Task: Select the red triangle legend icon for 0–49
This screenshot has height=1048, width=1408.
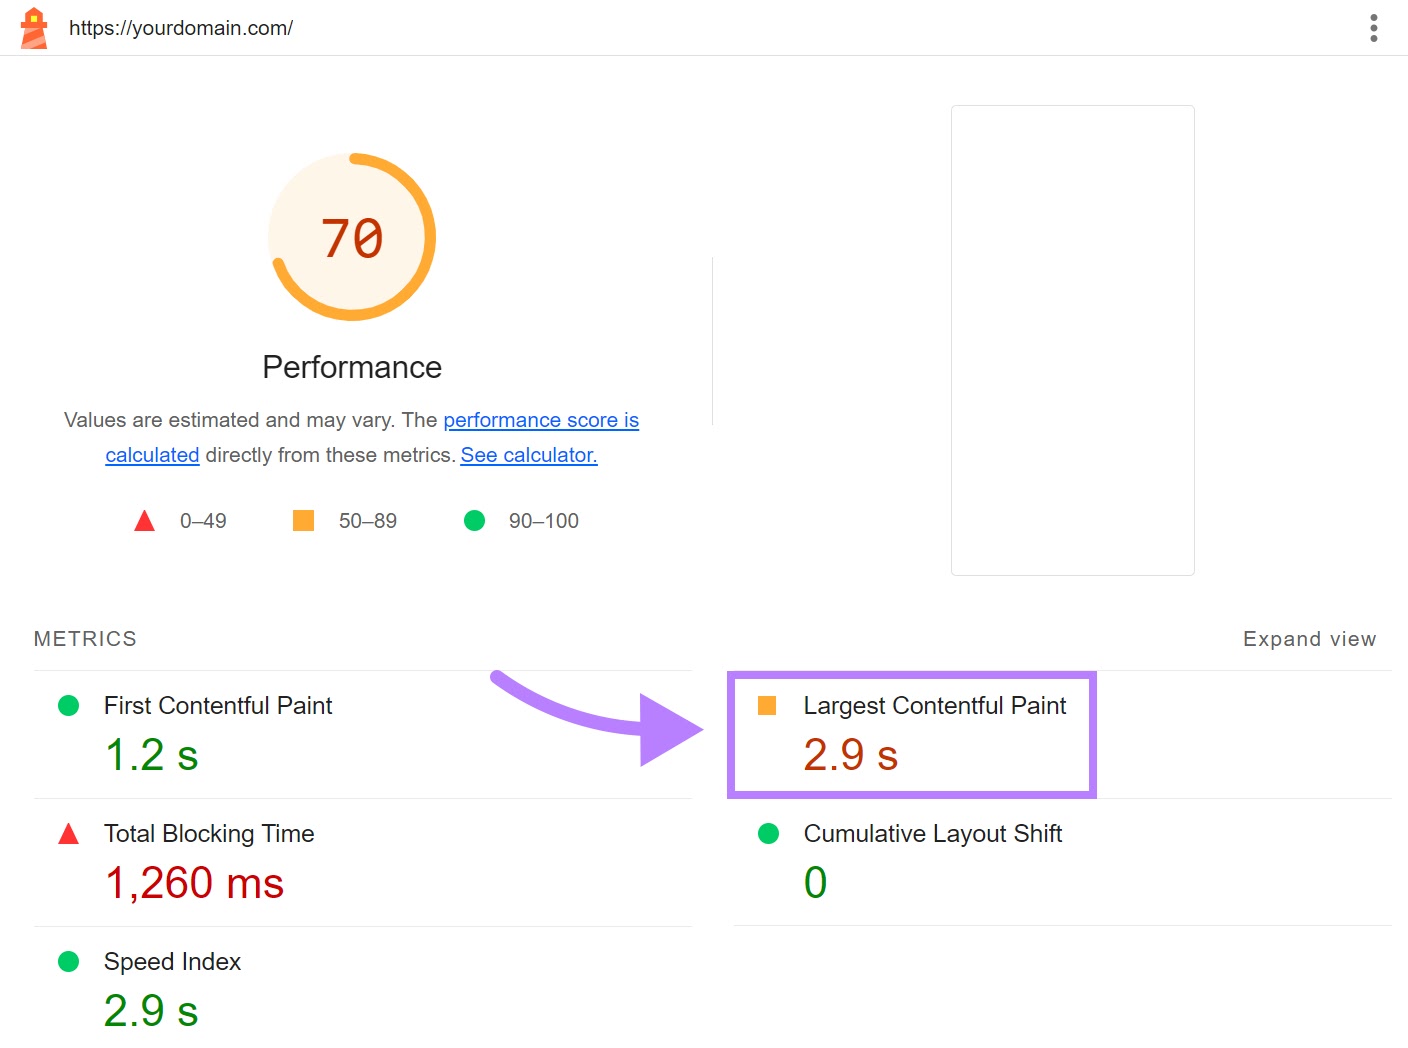Action: (x=145, y=520)
